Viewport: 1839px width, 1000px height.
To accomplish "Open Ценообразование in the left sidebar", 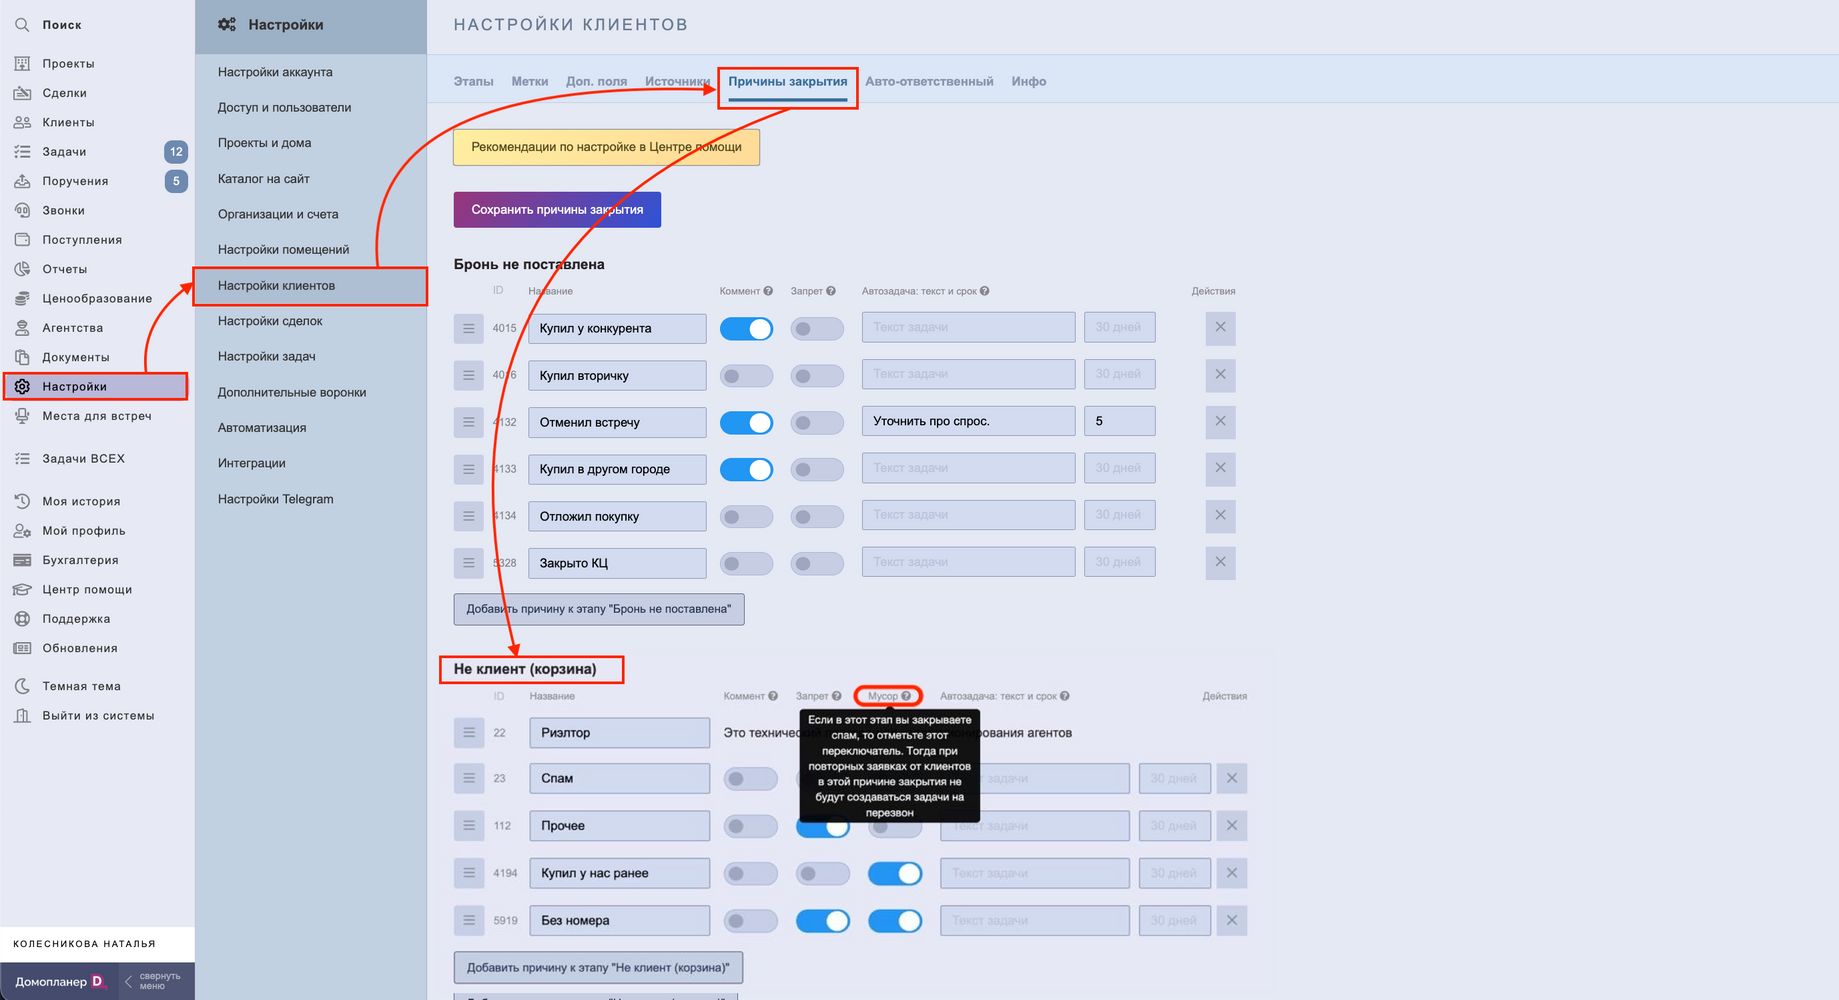I will click(x=97, y=298).
